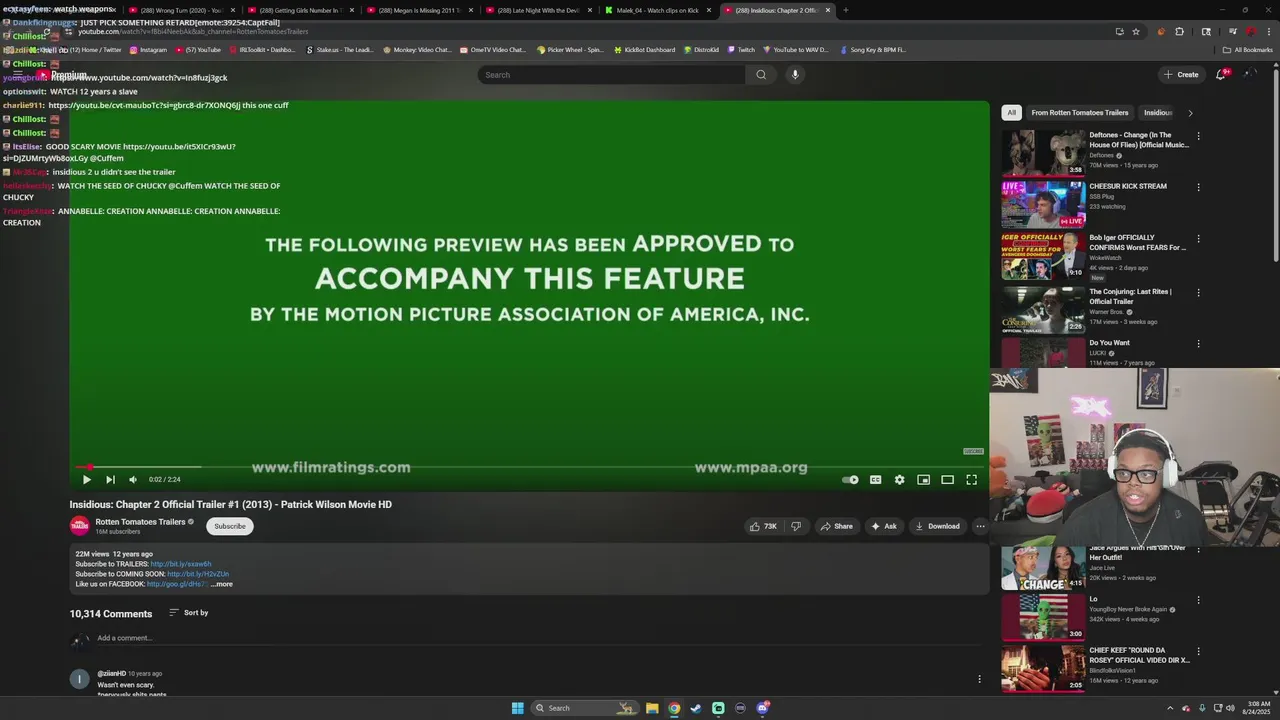Open Windows Start menu

click(518, 708)
